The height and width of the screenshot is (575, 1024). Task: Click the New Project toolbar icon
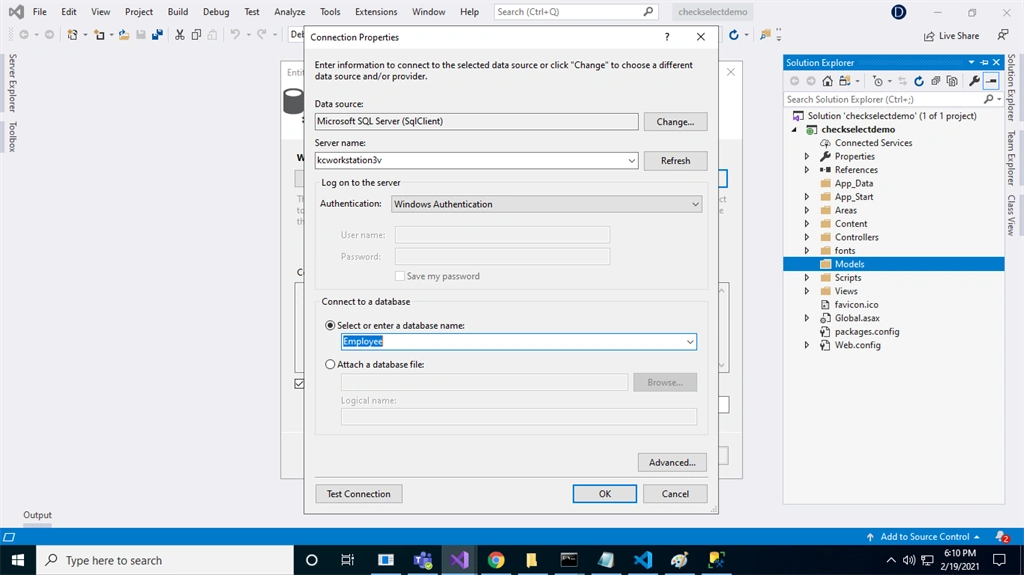click(72, 35)
